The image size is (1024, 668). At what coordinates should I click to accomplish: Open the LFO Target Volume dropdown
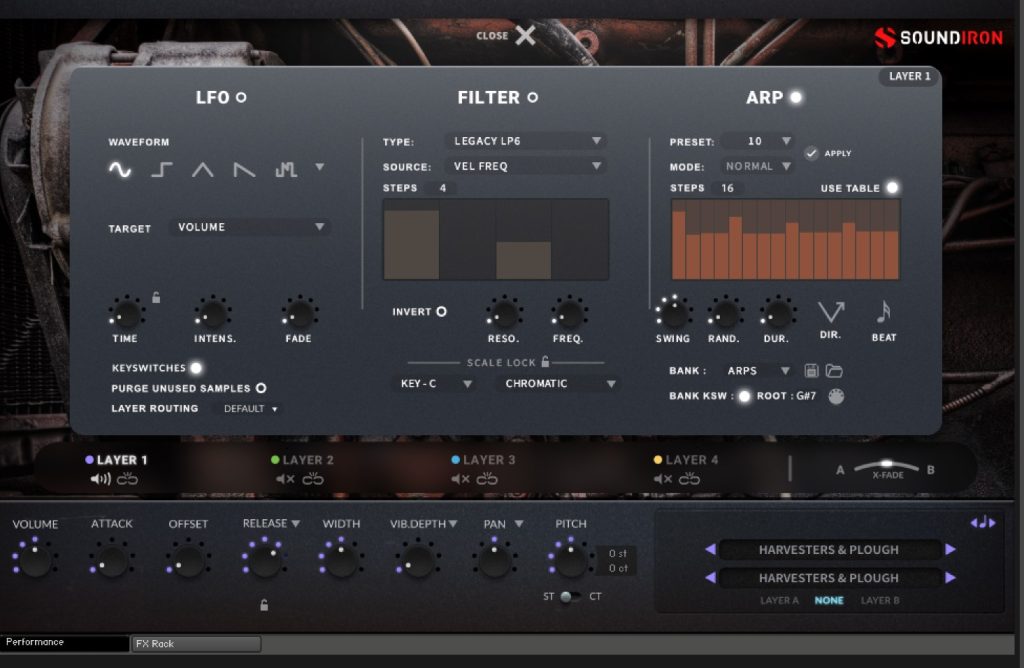click(x=250, y=228)
